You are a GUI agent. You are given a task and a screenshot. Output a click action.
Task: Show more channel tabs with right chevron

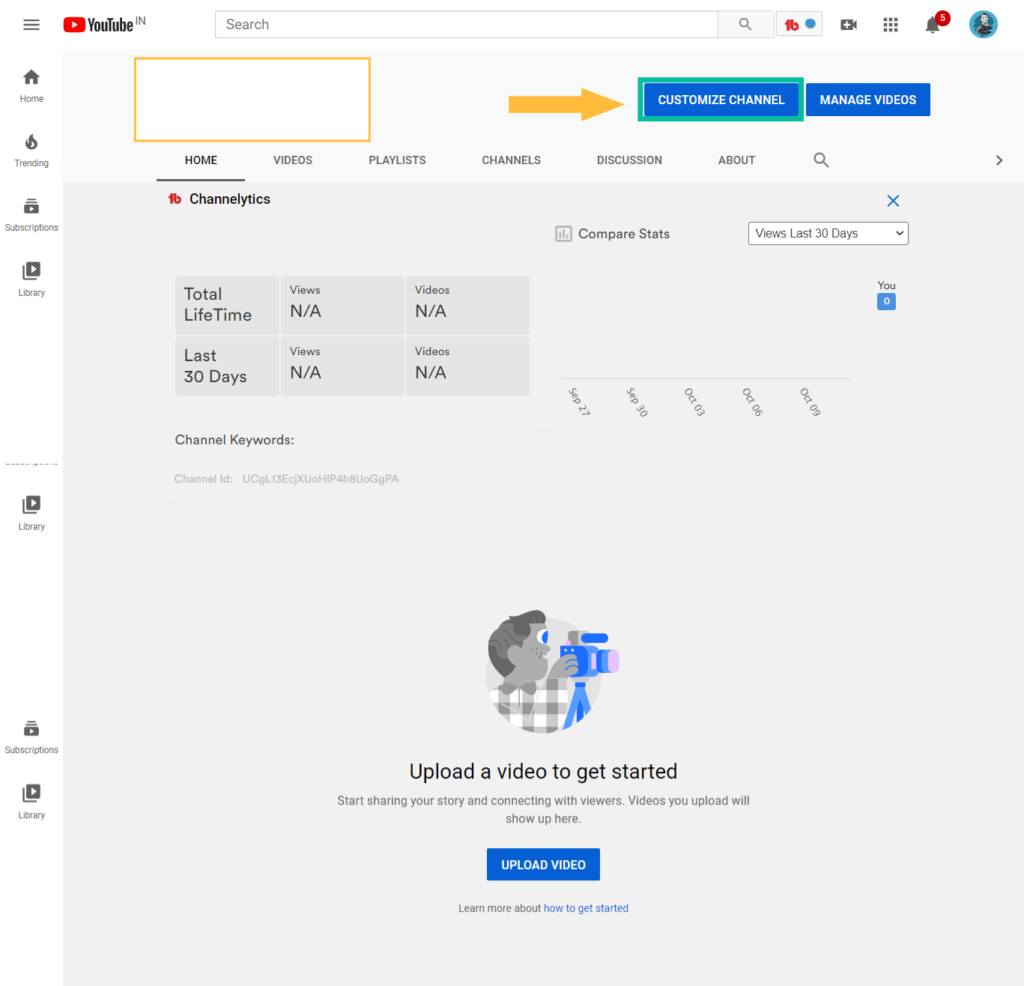click(999, 160)
